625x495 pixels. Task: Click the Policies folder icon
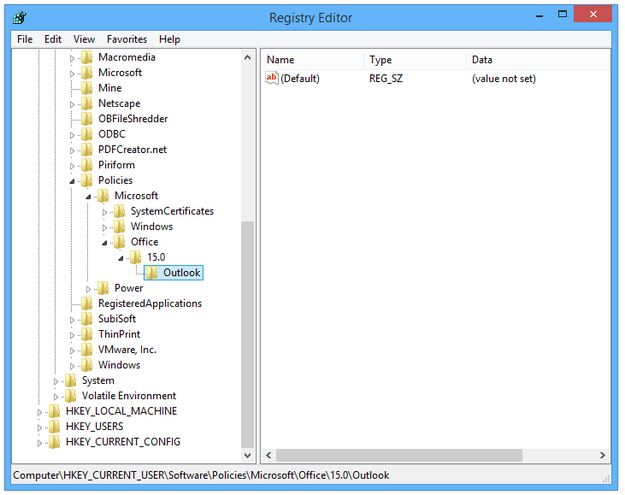click(86, 181)
